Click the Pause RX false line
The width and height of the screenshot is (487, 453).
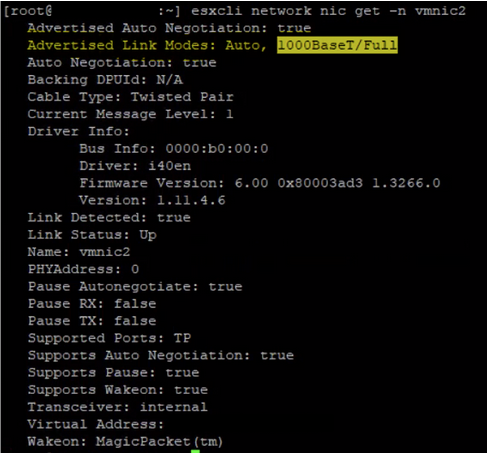[92, 304]
